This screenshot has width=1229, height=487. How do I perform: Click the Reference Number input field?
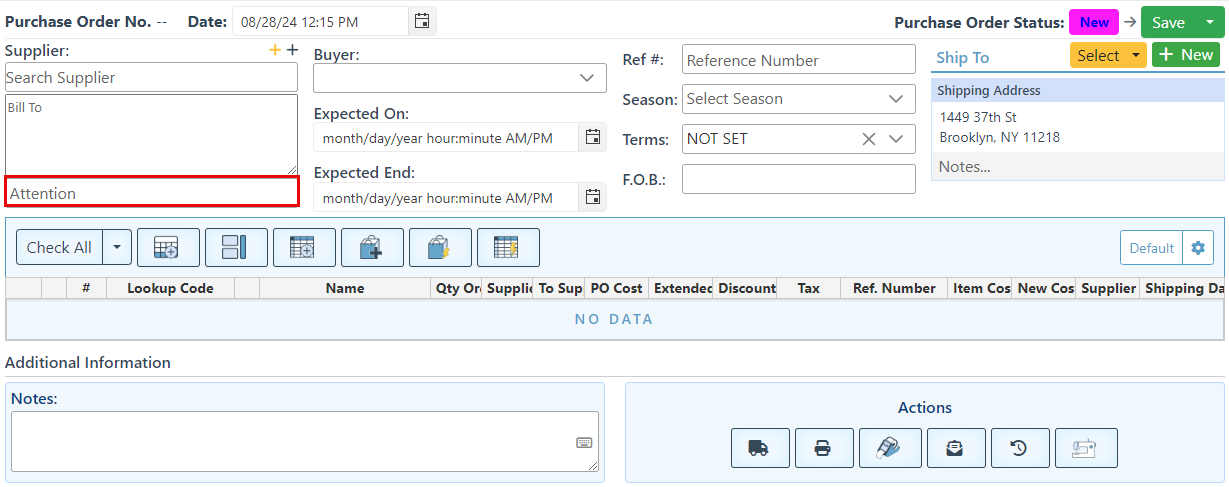coord(798,60)
